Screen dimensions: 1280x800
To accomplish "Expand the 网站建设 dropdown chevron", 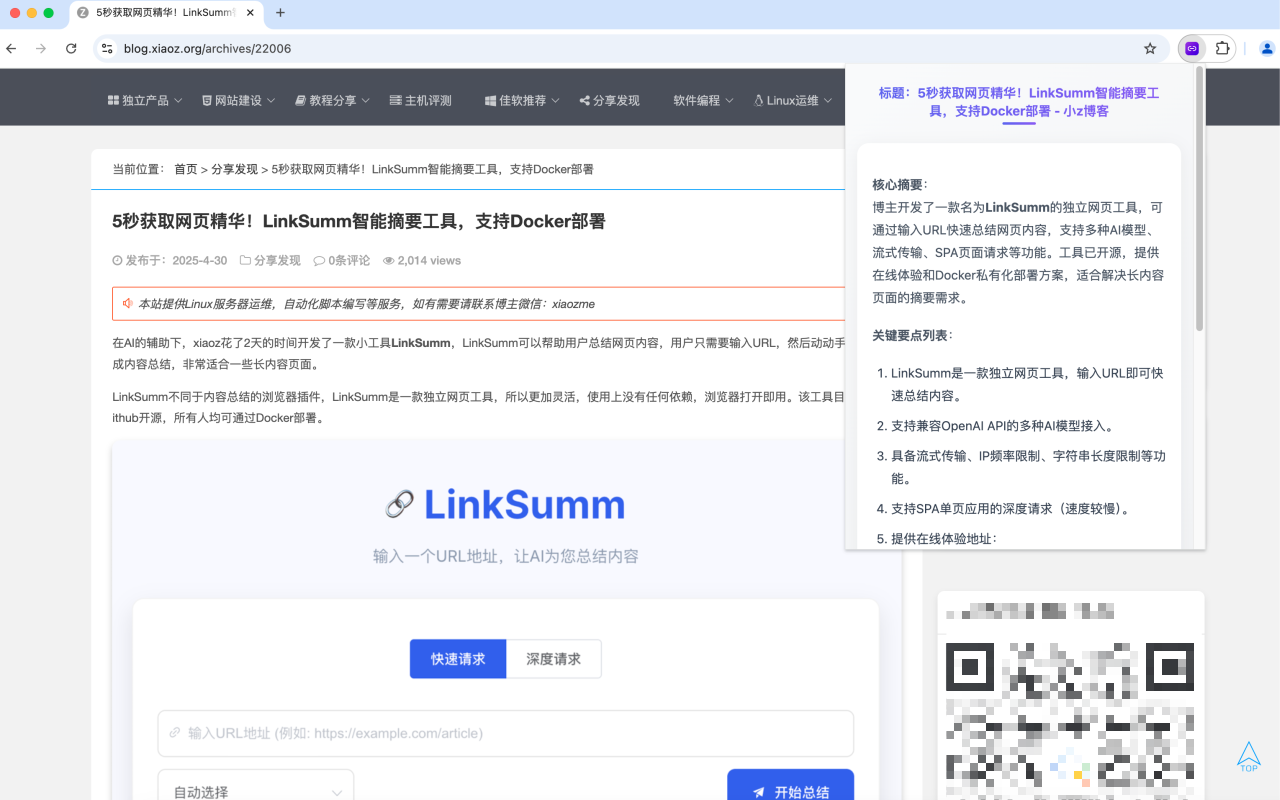I will [x=271, y=101].
